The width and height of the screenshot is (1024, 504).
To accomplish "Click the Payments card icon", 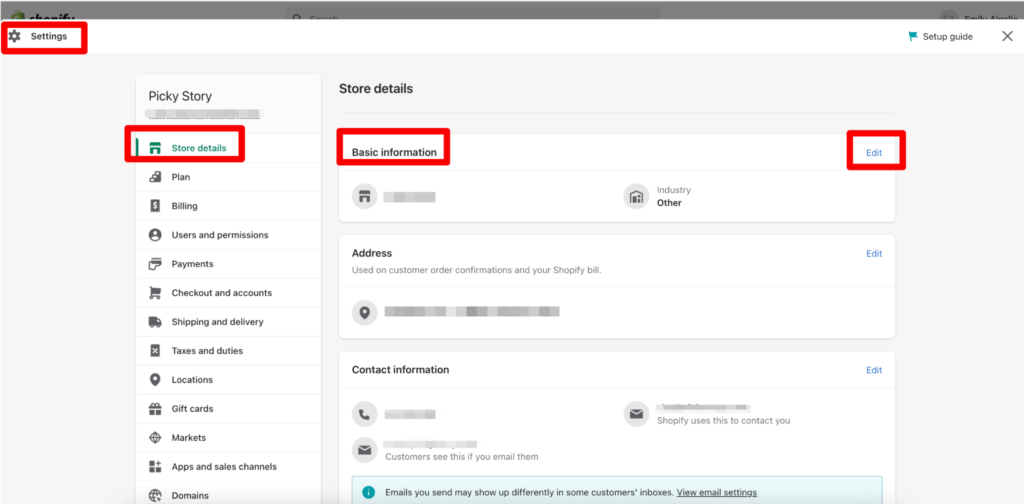I will point(155,264).
